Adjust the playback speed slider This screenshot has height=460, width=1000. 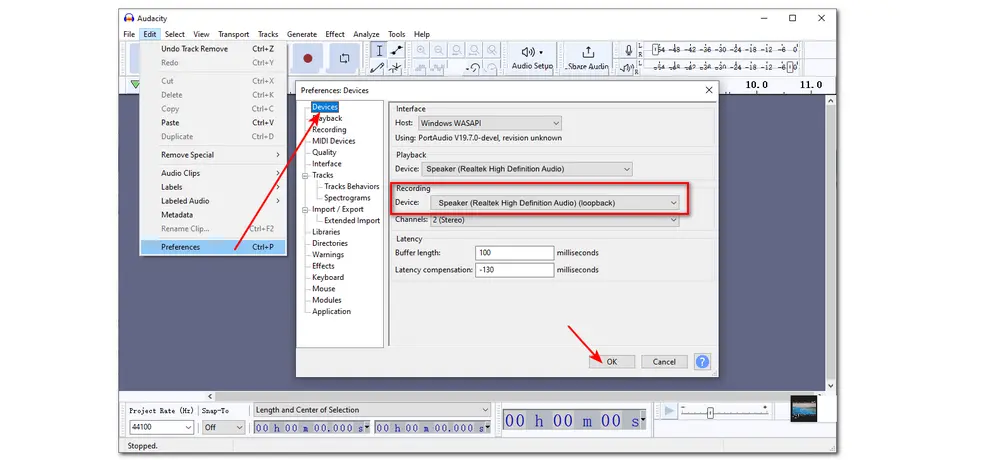709,412
